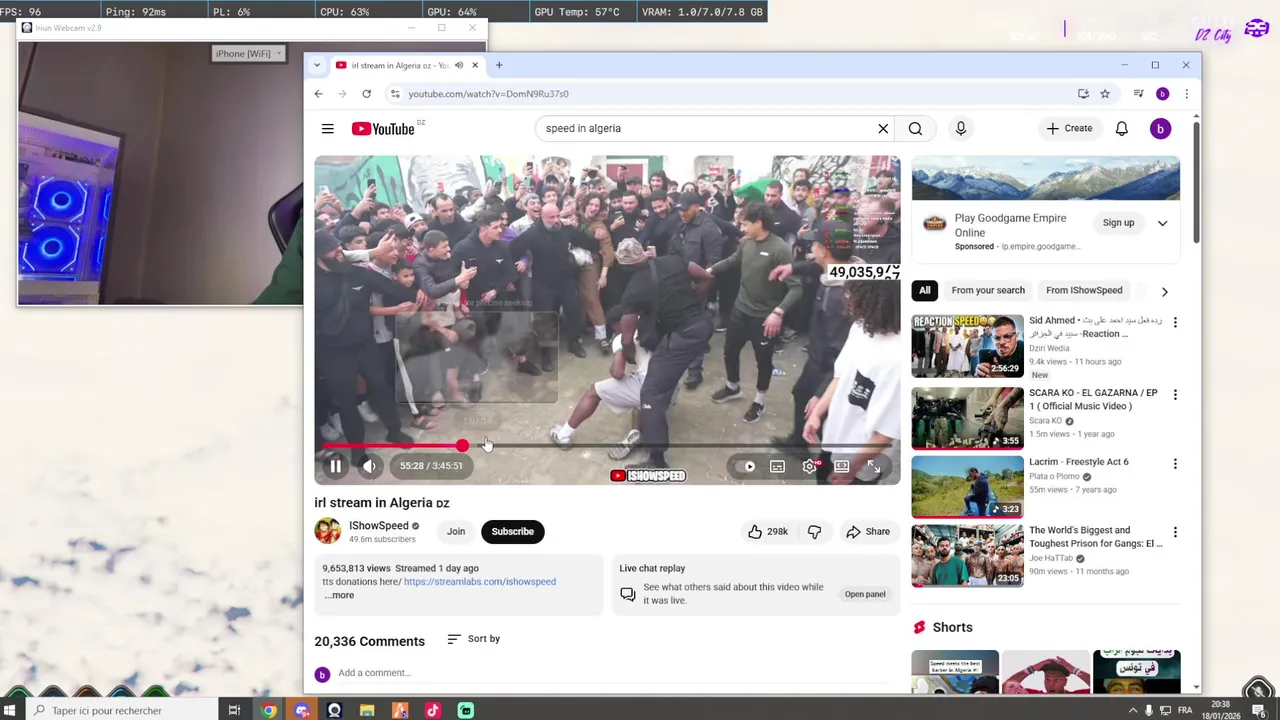Open Chrome media control icon
This screenshot has height=720, width=1280.
(1138, 94)
